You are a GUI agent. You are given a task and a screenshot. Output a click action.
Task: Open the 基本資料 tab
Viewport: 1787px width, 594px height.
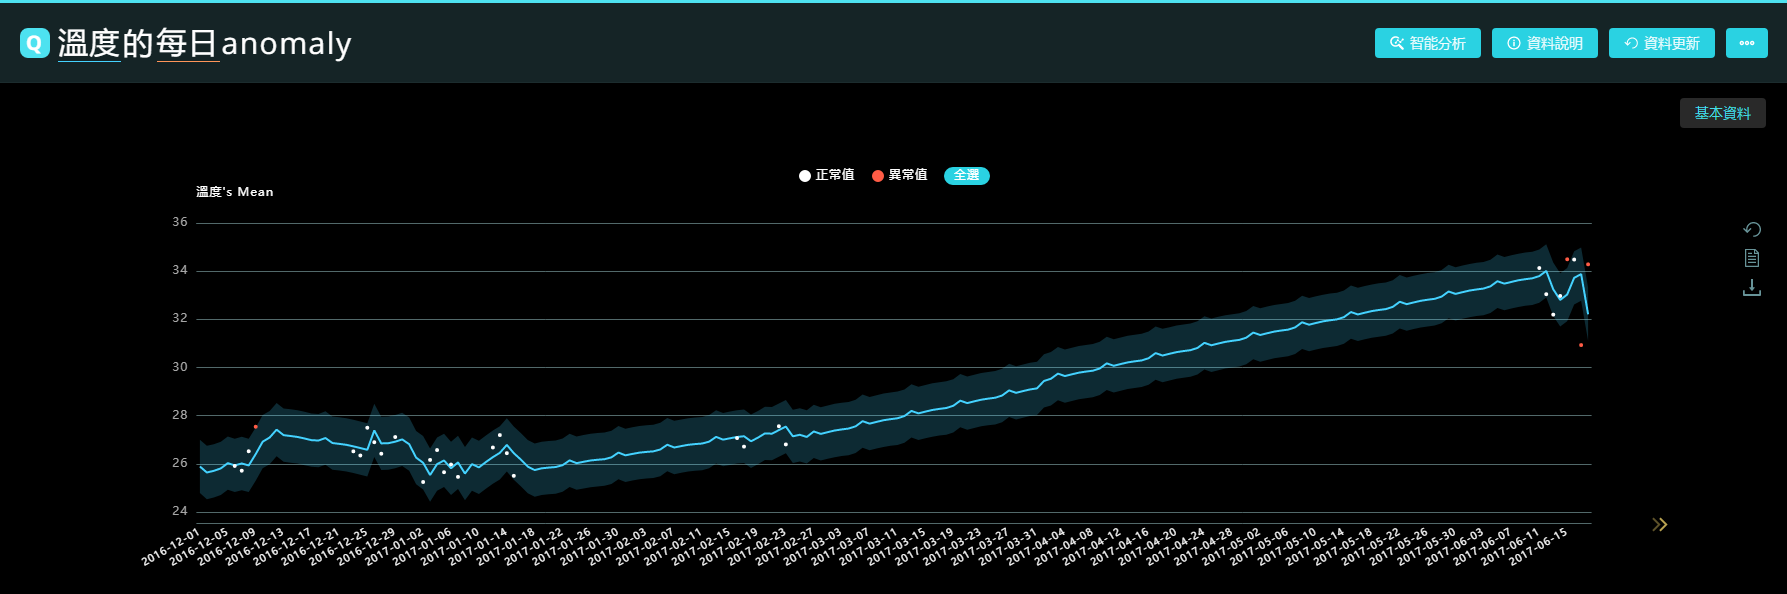[1722, 113]
